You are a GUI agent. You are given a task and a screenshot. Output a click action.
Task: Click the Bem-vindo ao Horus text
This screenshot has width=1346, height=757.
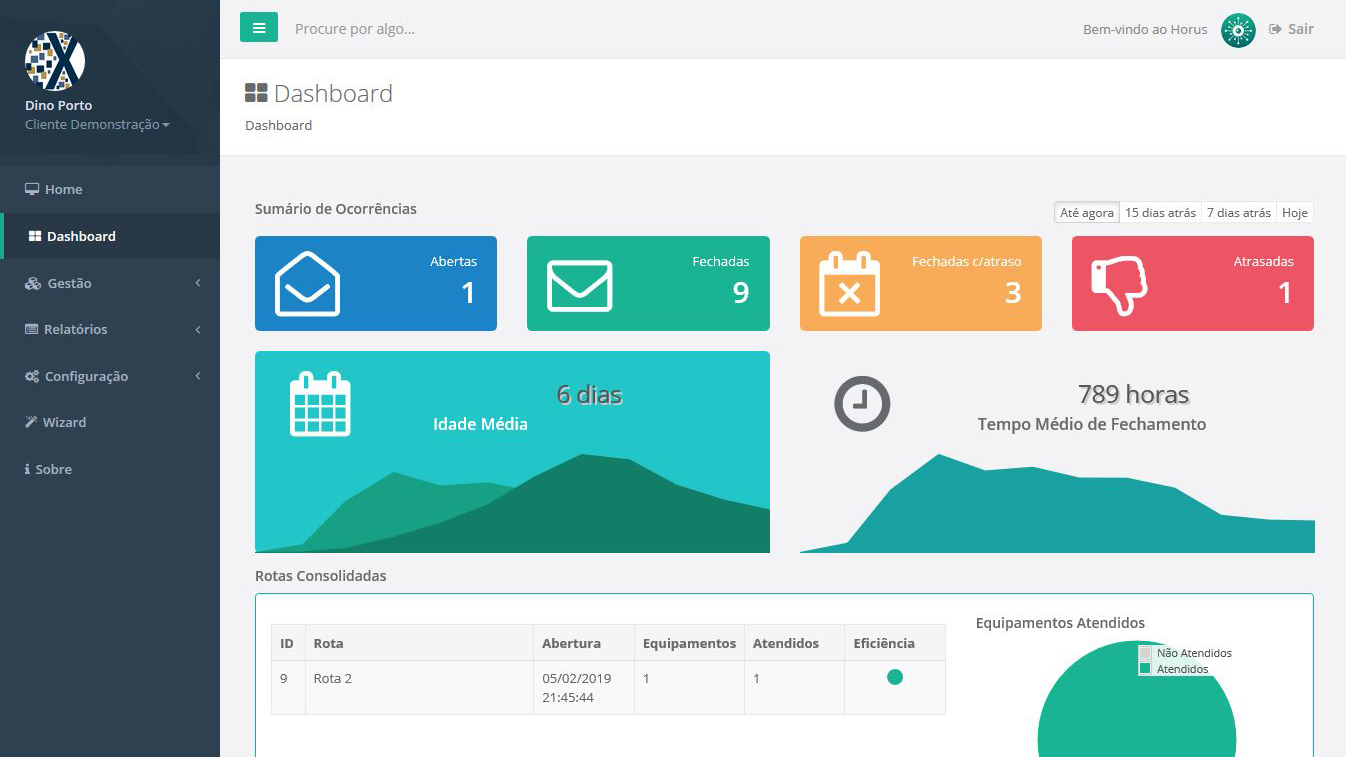tap(1145, 30)
